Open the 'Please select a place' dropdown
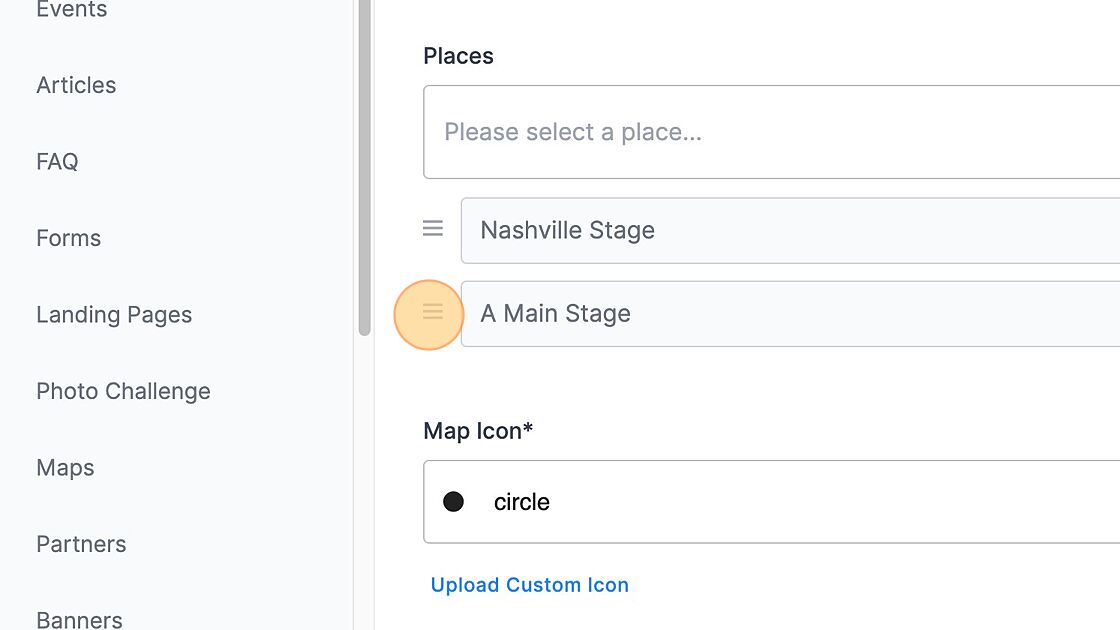1120x630 pixels. click(x=770, y=132)
